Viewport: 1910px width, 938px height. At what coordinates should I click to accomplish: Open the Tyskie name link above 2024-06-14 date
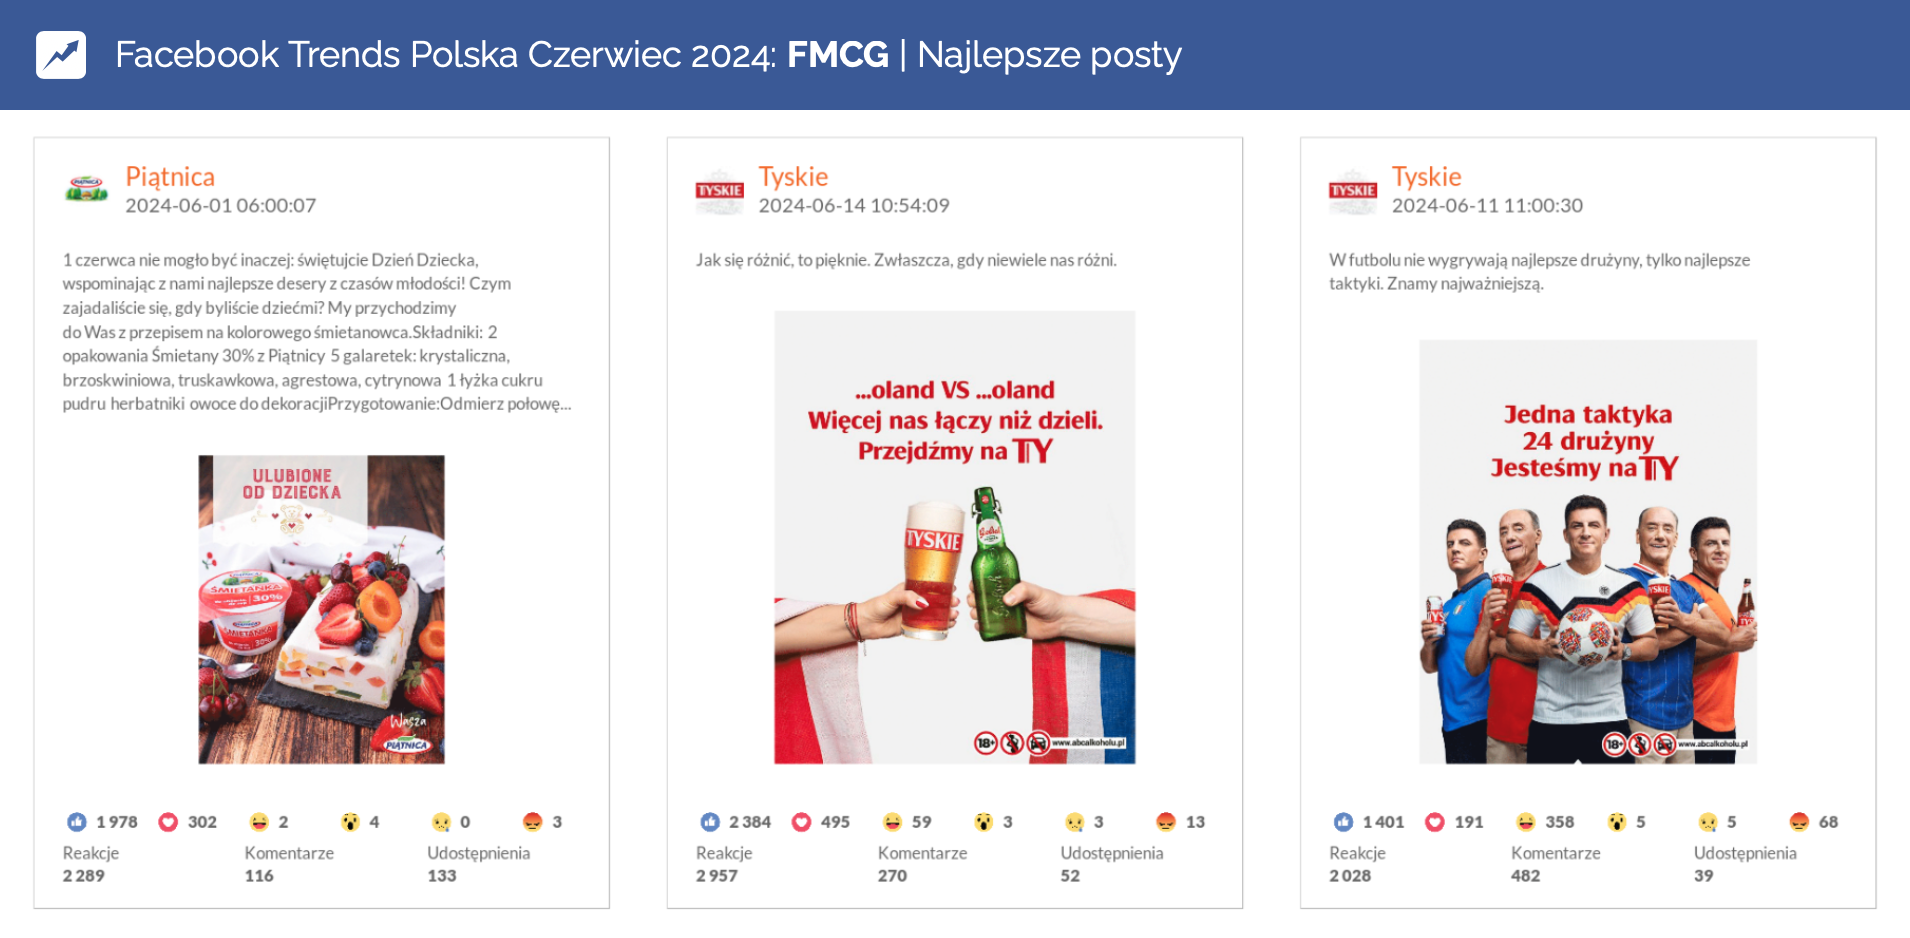793,177
